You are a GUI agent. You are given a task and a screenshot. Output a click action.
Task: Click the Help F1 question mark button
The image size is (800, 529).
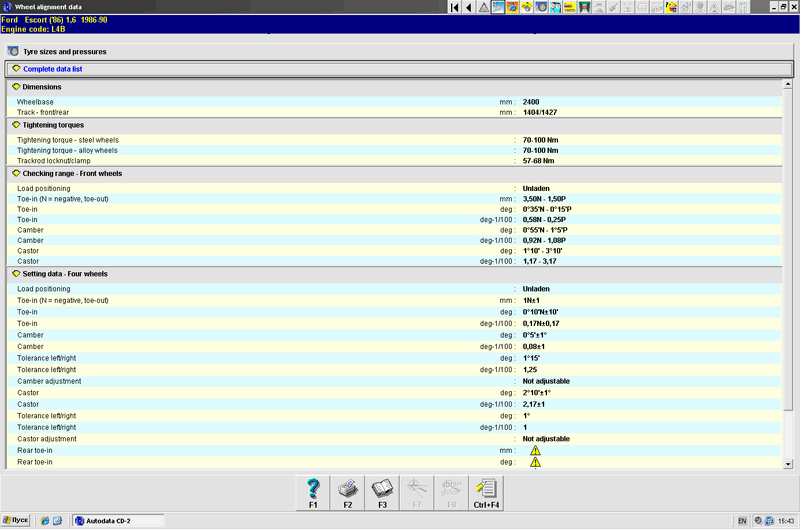pos(313,493)
